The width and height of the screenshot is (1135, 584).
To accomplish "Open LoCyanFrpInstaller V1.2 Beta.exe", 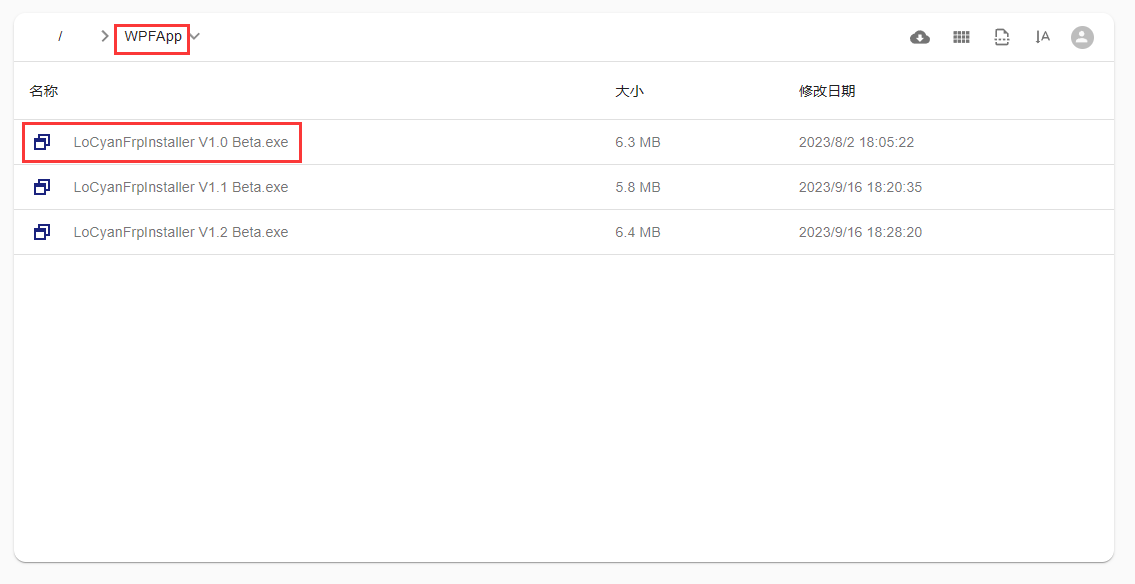I will (x=181, y=232).
